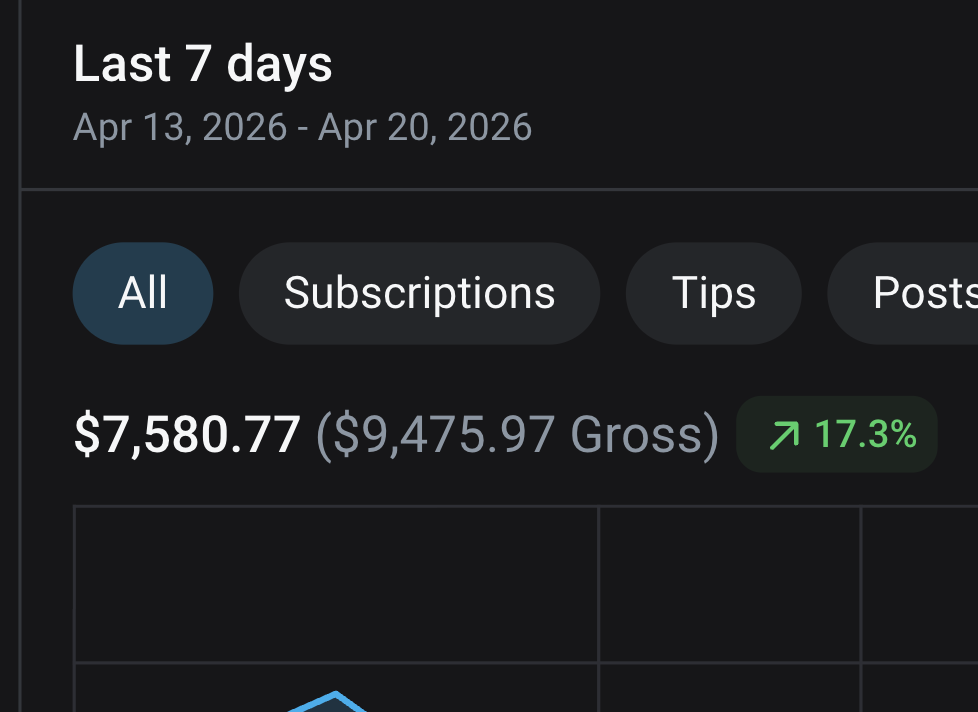Click the green upward arrow icon
The image size is (978, 712).
784,435
